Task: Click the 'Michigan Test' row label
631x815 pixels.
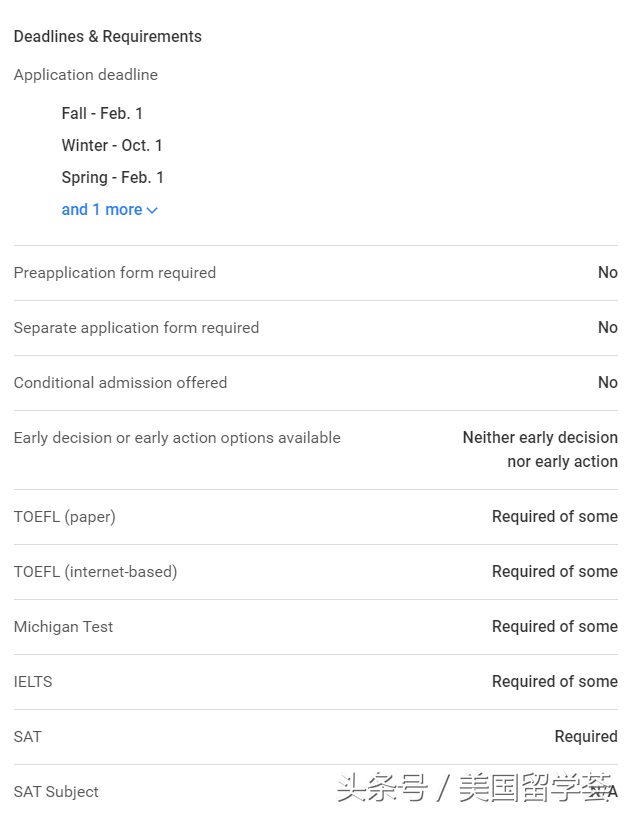Action: pyautogui.click(x=63, y=627)
